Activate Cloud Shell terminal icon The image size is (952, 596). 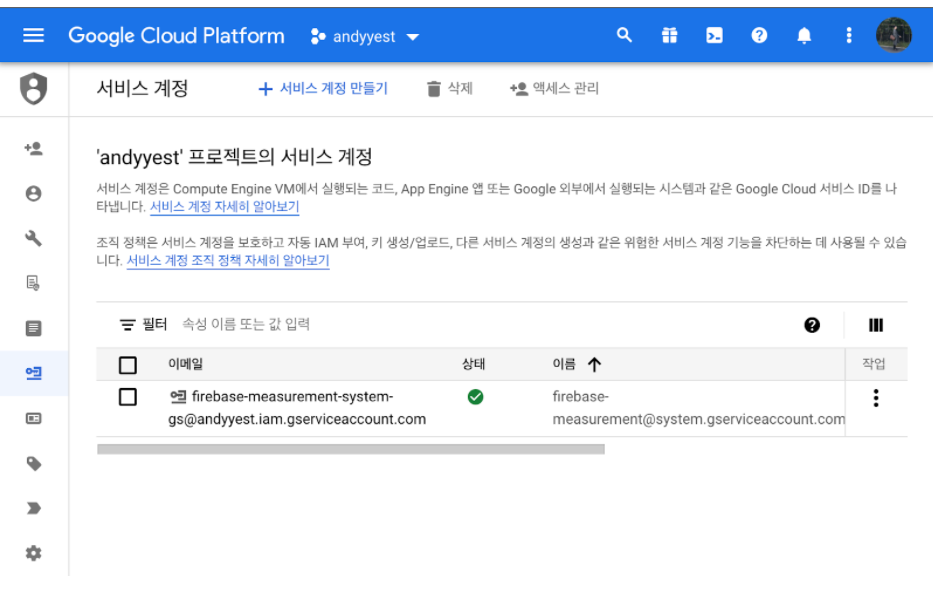pyautogui.click(x=714, y=36)
